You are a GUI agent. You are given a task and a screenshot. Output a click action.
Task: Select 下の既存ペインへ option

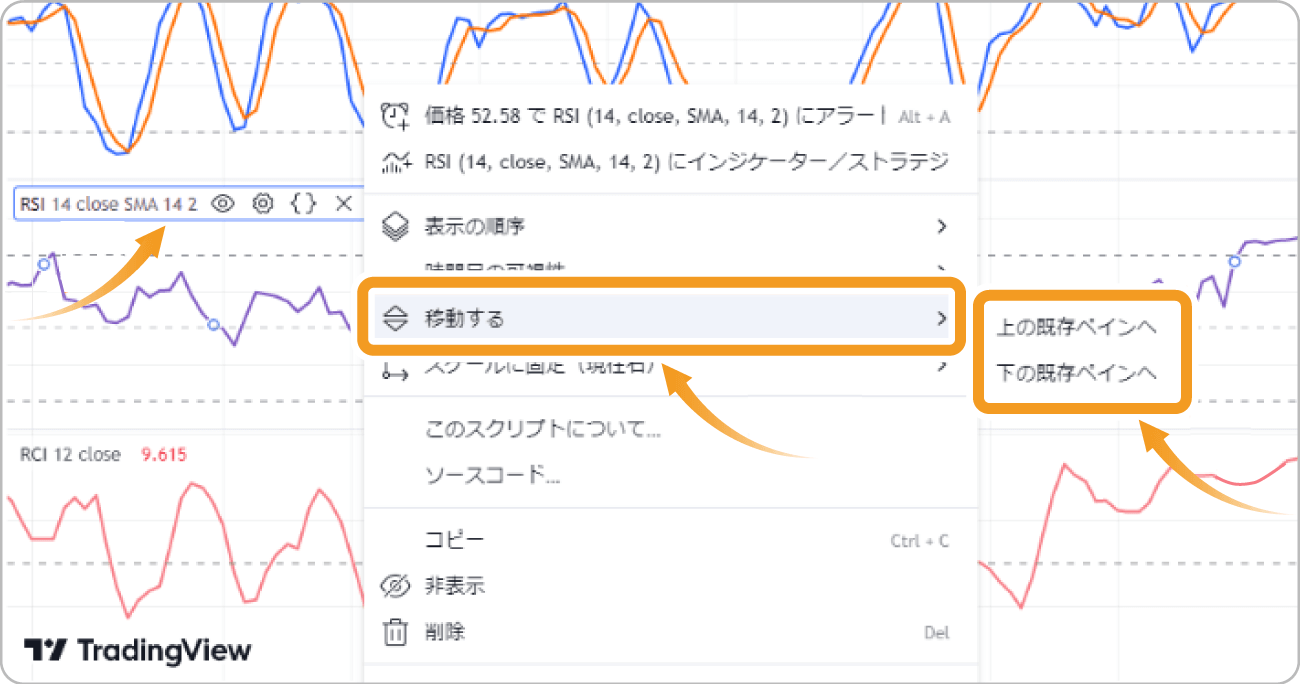[1077, 373]
